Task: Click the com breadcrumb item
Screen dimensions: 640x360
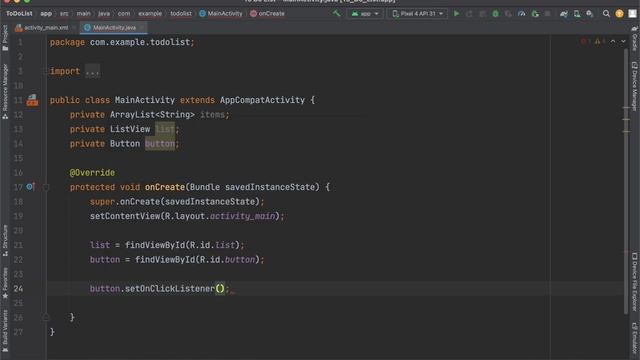Action: pyautogui.click(x=124, y=13)
